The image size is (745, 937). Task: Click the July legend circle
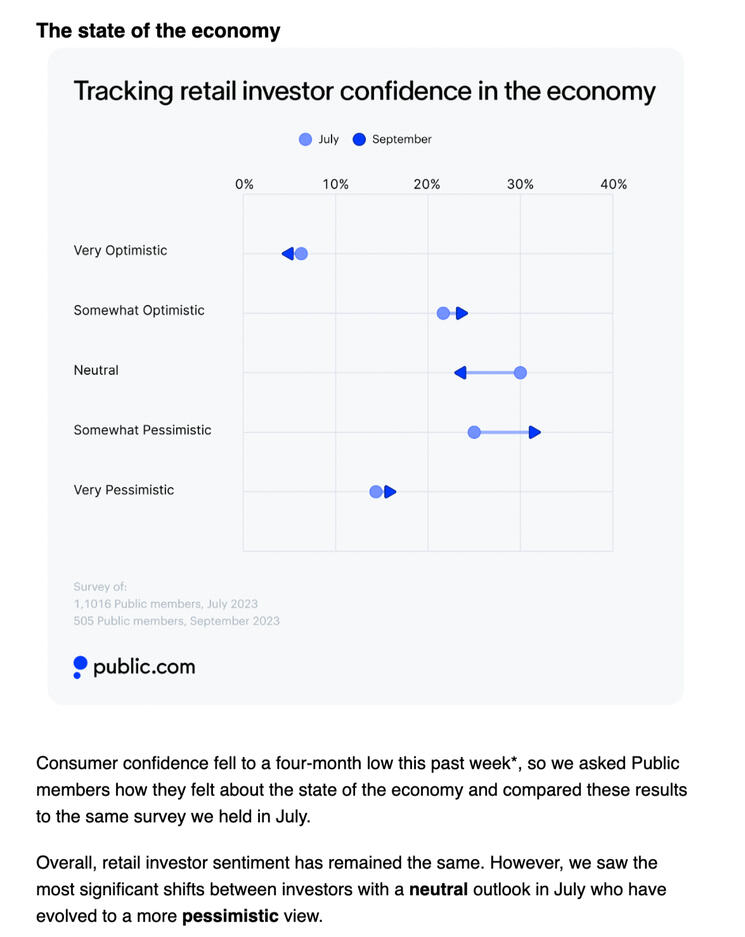305,140
